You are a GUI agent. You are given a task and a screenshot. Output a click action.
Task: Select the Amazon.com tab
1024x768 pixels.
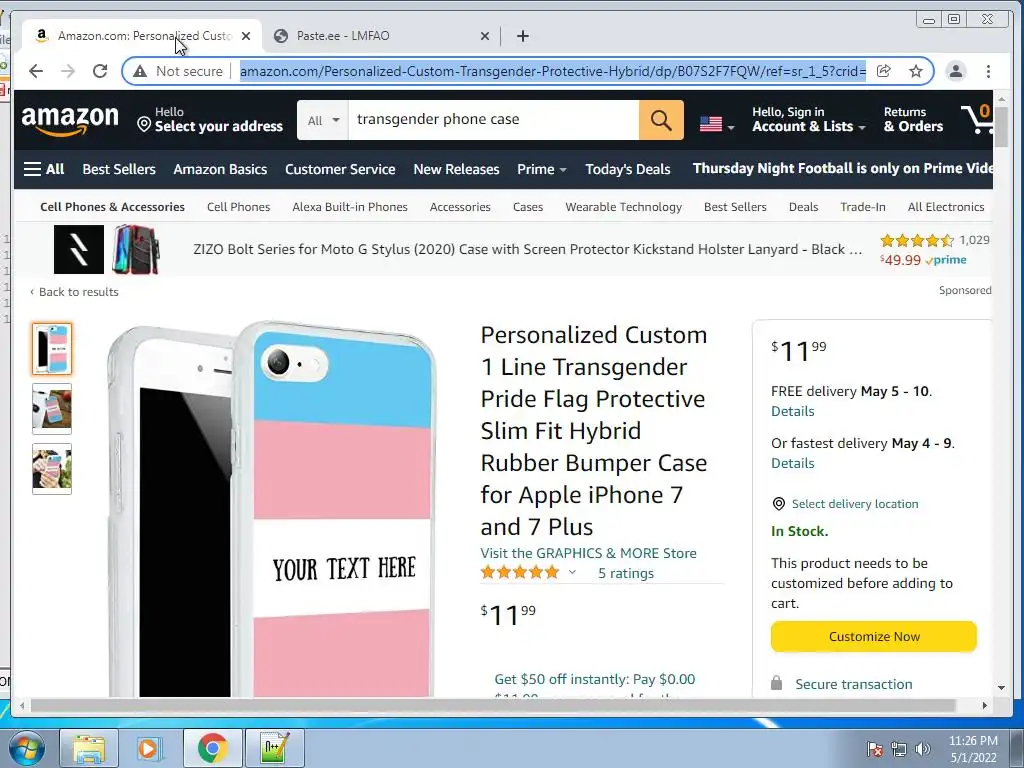[140, 36]
